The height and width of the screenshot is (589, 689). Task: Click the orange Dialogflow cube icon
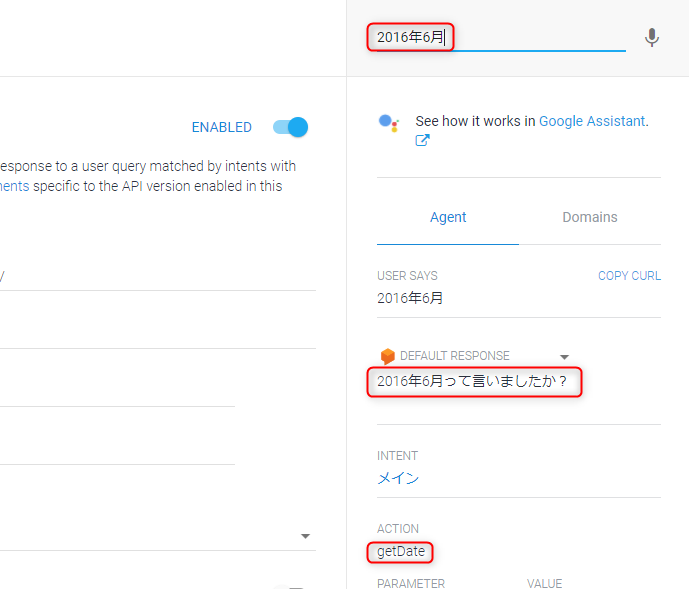click(388, 356)
